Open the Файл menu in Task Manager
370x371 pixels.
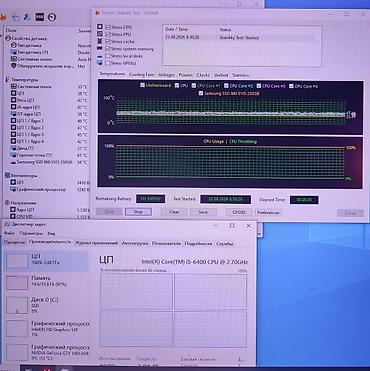point(9,233)
